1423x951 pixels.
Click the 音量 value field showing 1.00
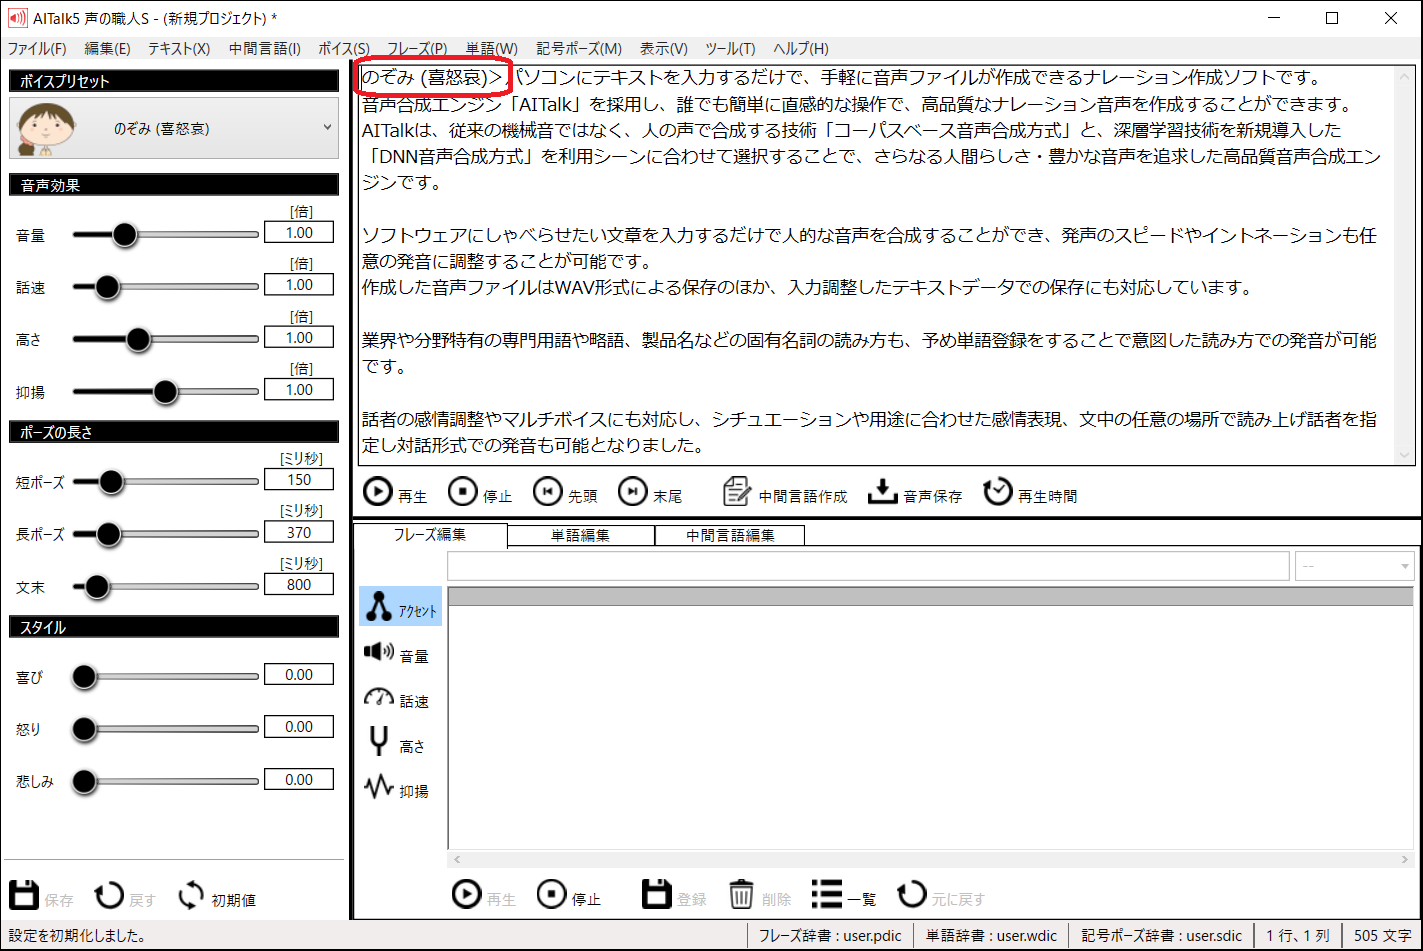point(299,233)
